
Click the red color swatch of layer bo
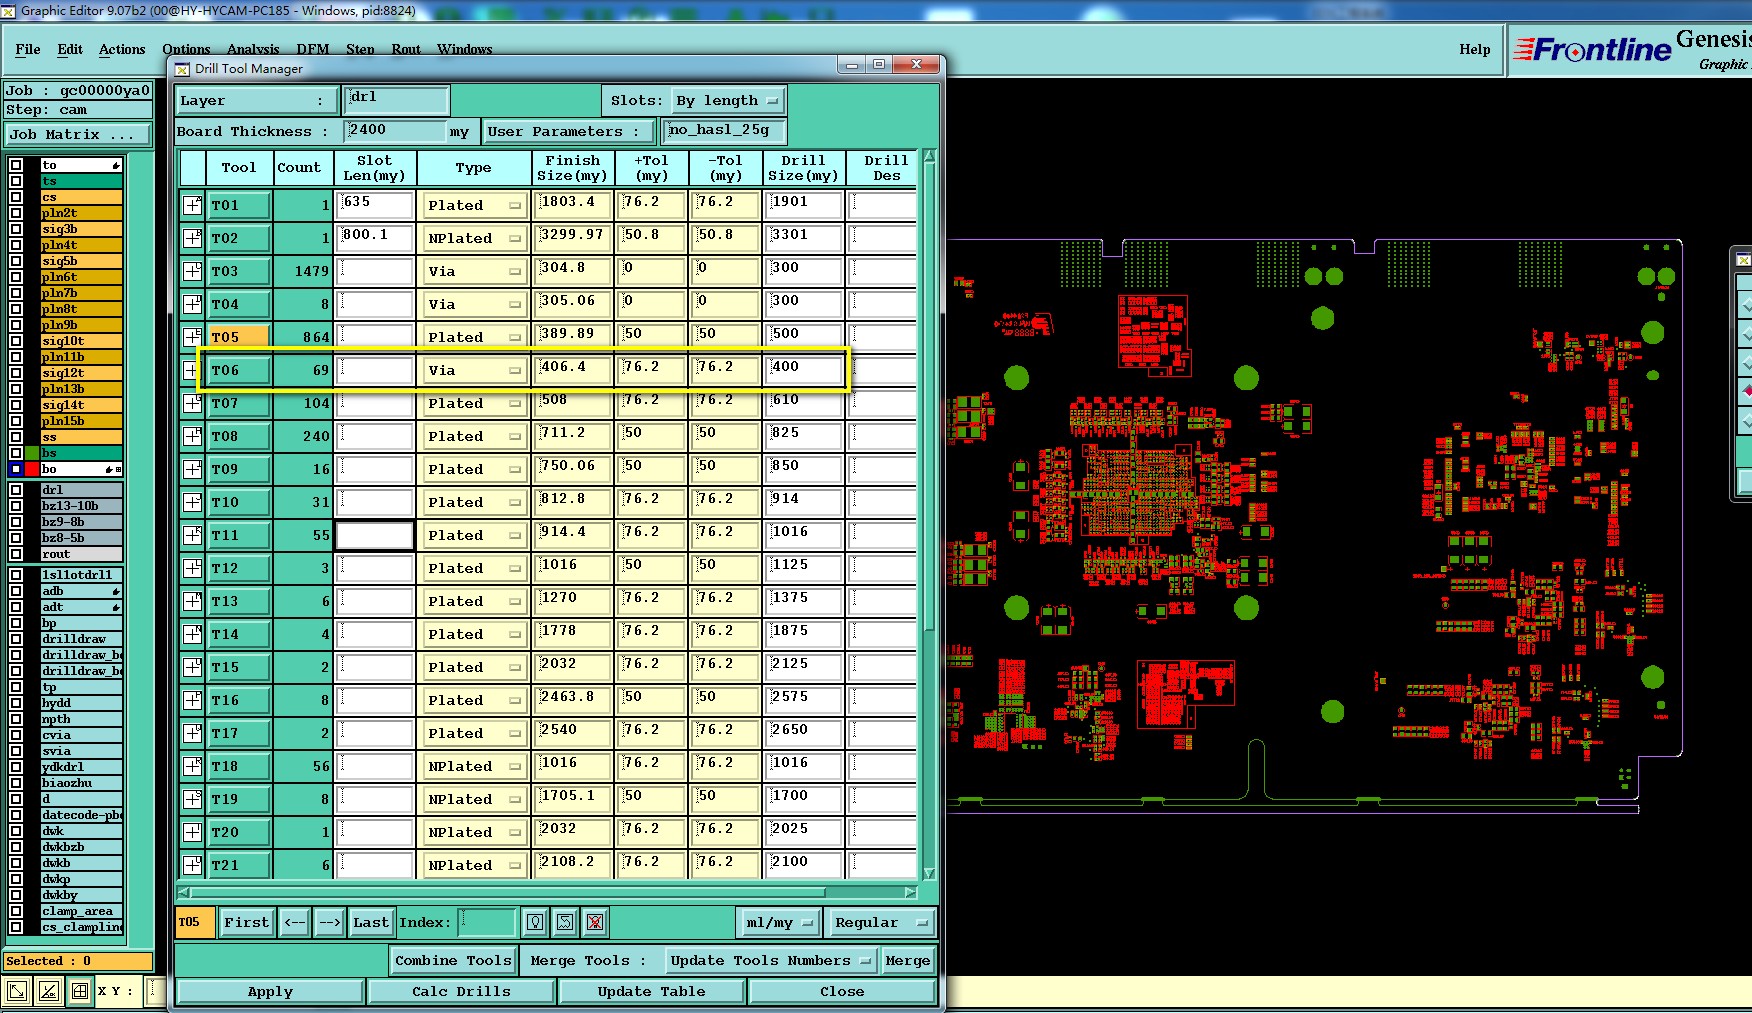click(x=32, y=469)
